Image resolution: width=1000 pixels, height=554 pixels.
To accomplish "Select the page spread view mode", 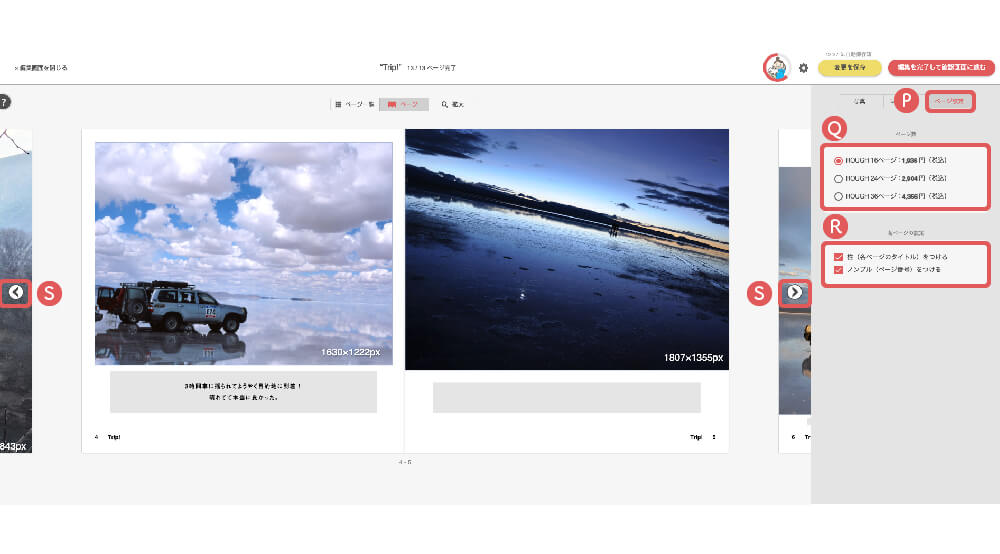I will [404, 104].
